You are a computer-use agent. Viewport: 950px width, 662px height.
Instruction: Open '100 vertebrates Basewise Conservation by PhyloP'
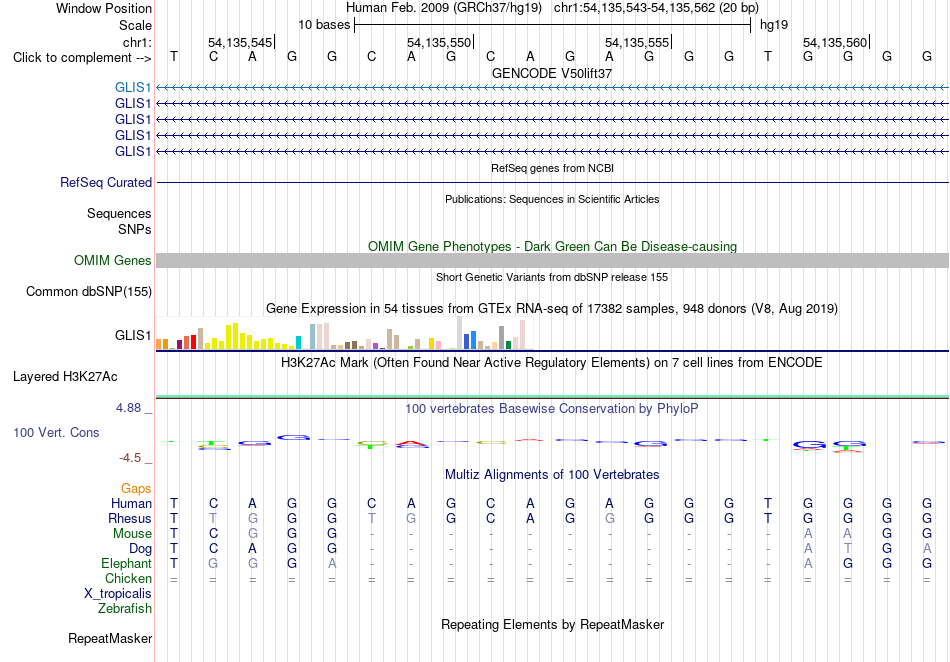click(552, 409)
